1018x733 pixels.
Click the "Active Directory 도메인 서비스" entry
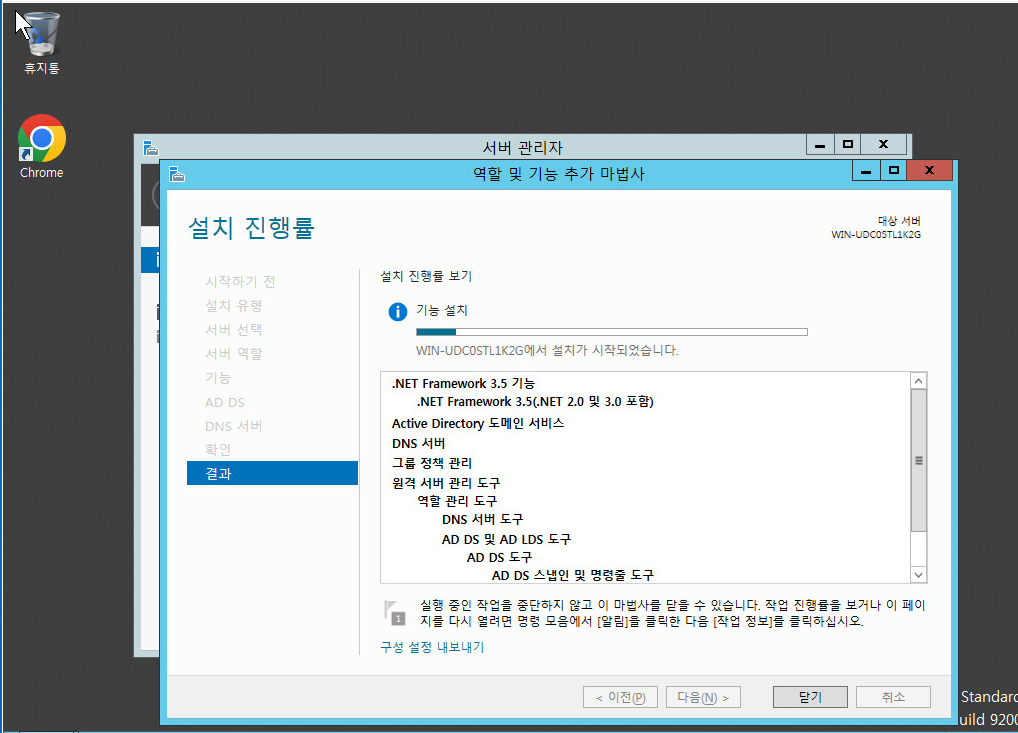point(478,423)
